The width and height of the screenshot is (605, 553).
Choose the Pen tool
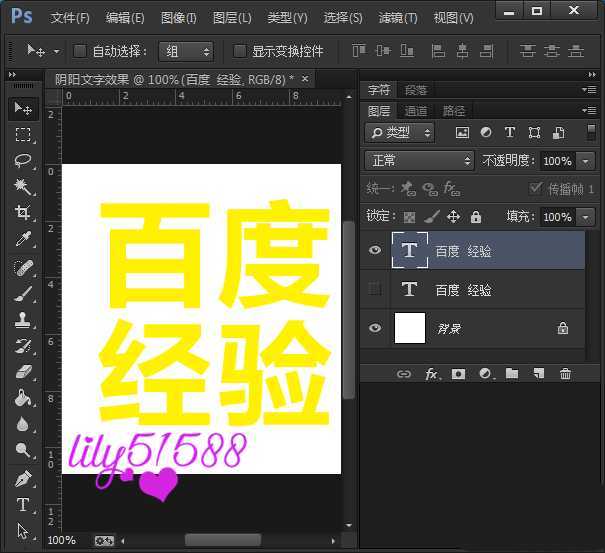(23, 479)
